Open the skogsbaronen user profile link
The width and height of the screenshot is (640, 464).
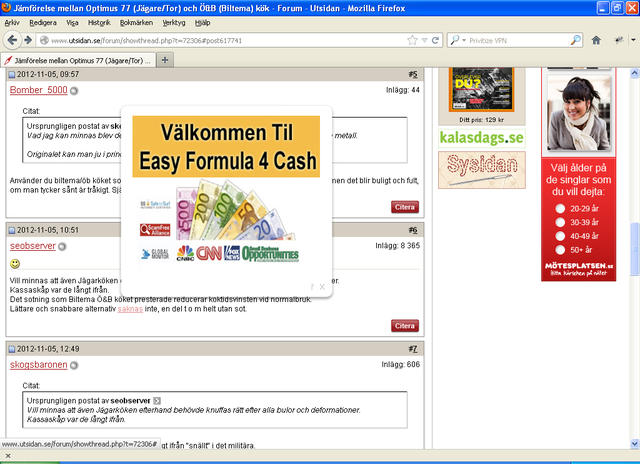(38, 364)
